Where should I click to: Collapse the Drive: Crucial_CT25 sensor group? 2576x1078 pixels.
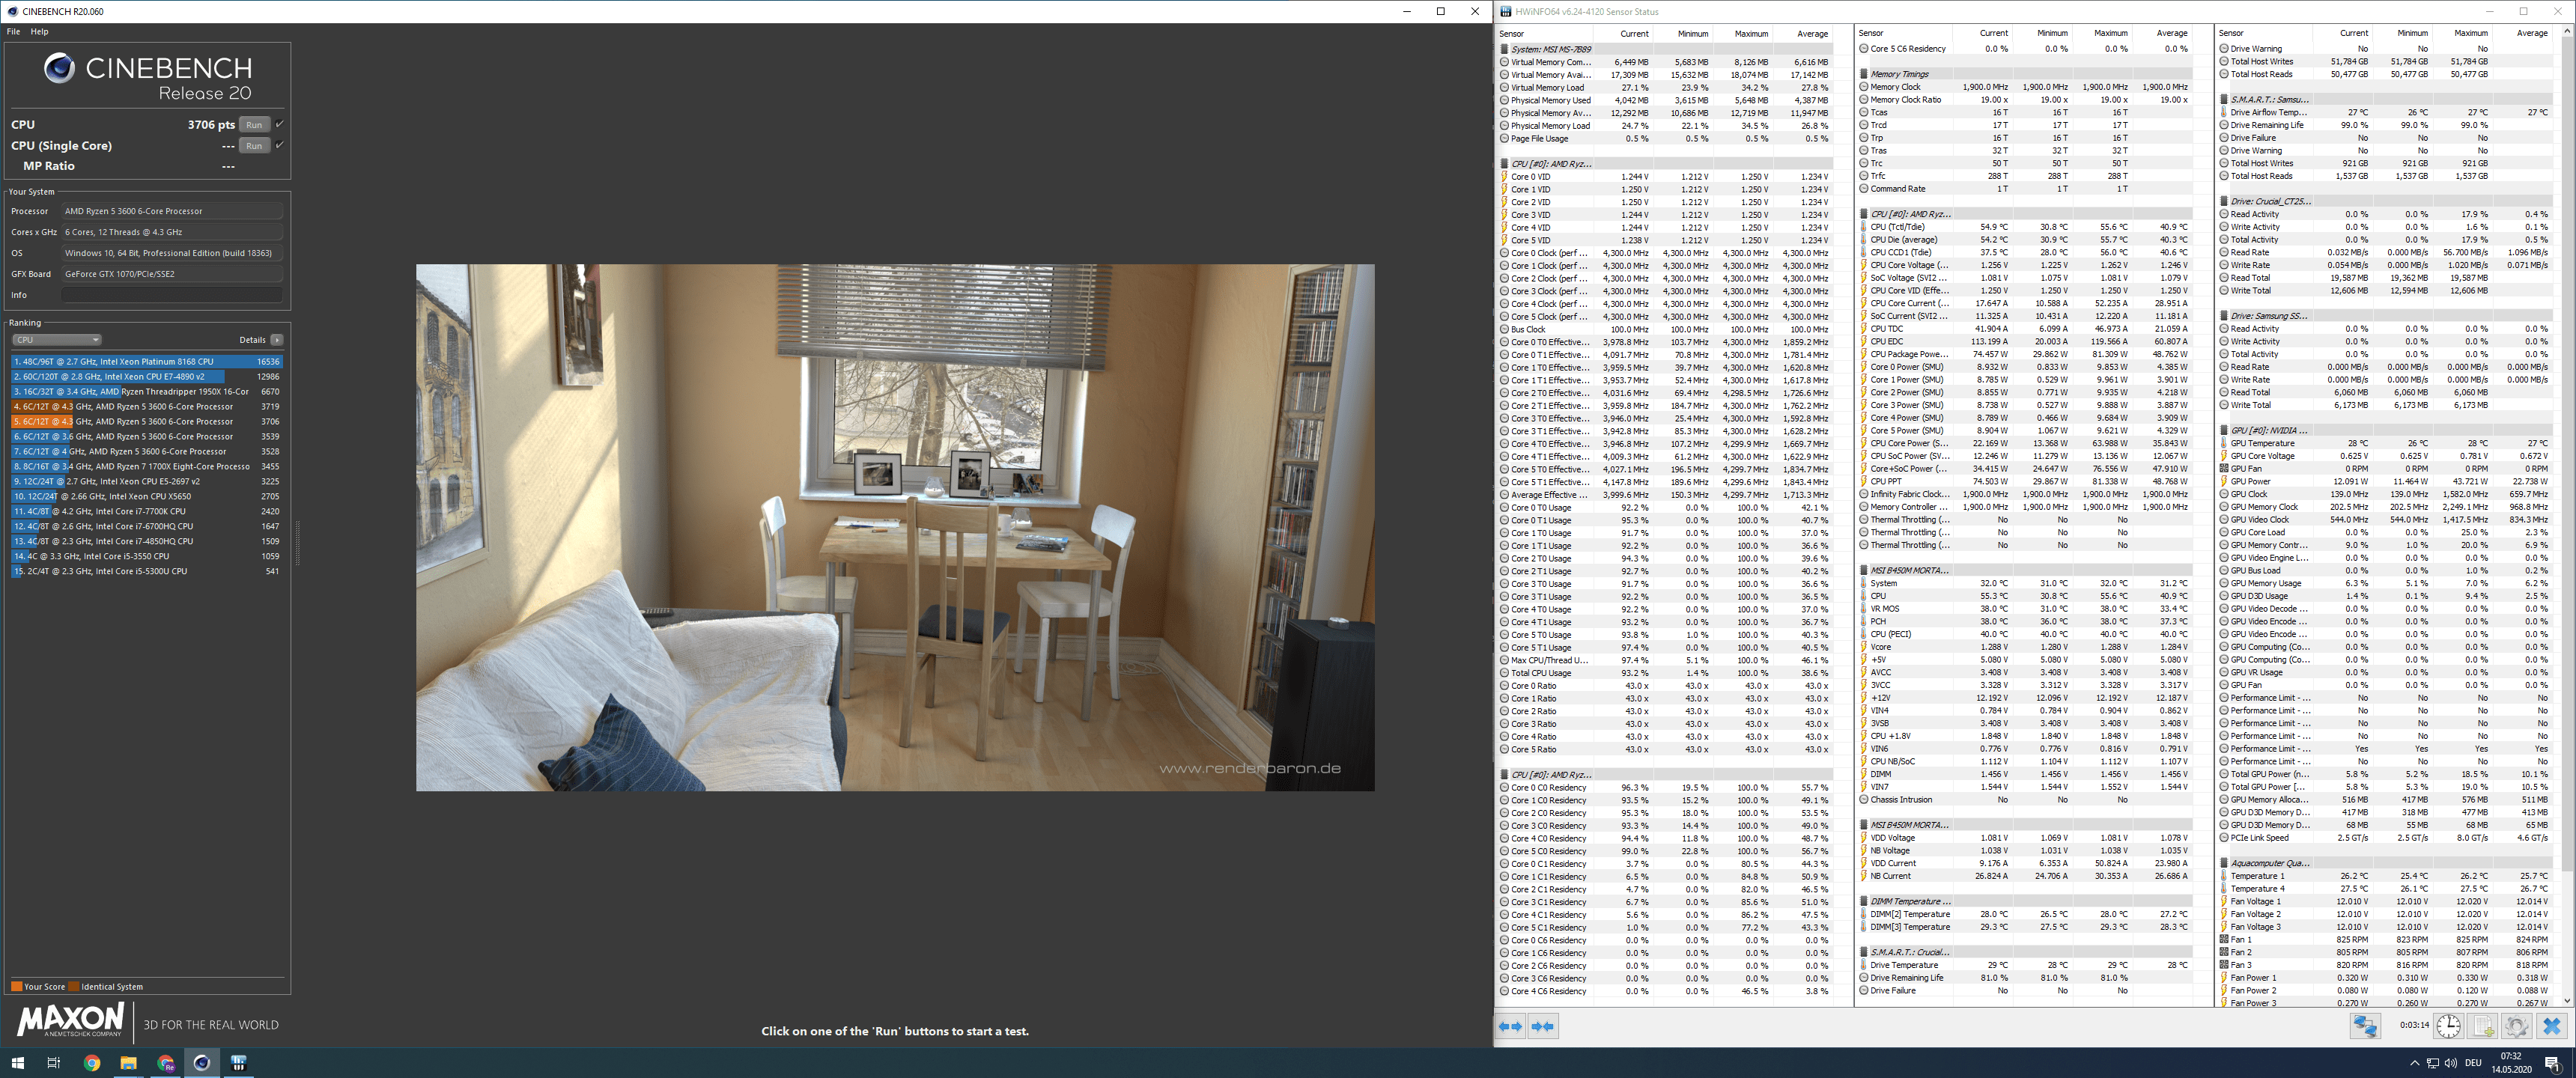[2224, 202]
